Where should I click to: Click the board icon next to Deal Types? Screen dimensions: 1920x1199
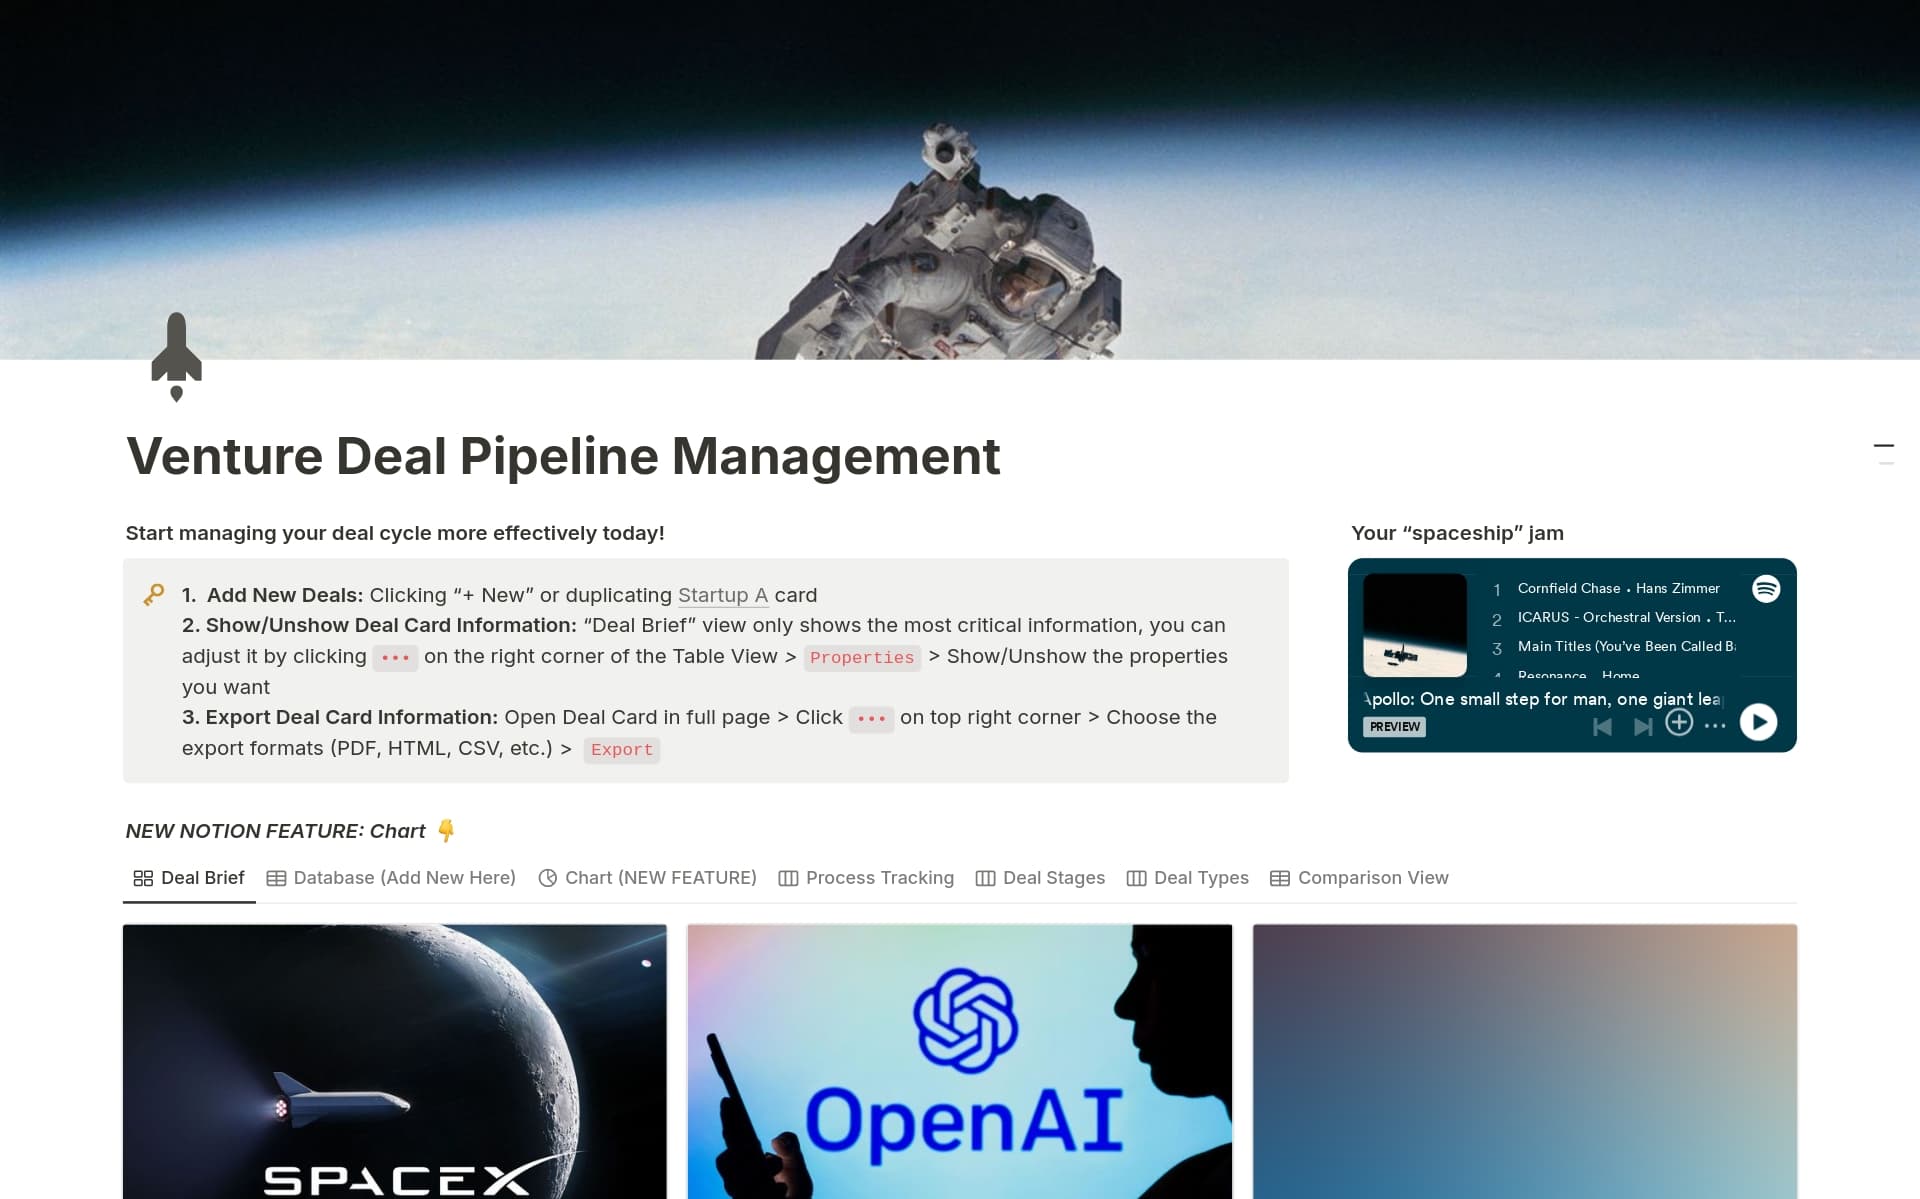pyautogui.click(x=1135, y=877)
